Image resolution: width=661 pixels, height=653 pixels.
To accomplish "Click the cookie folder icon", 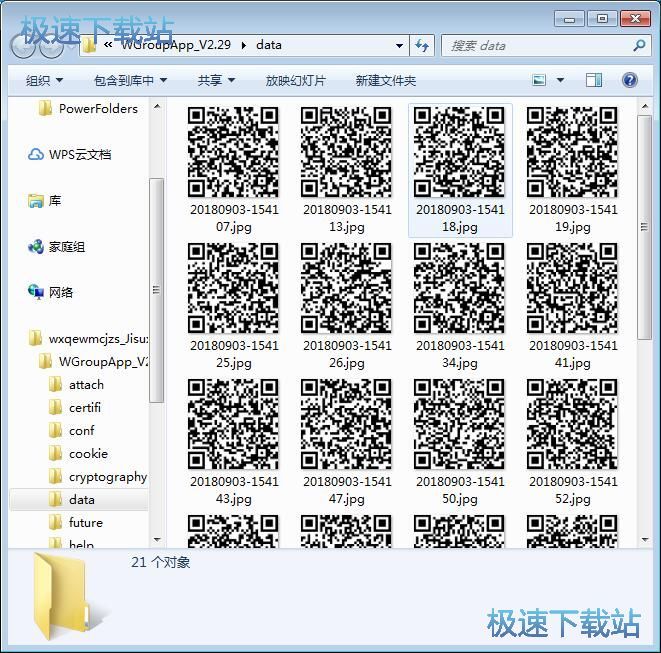I will pos(55,454).
